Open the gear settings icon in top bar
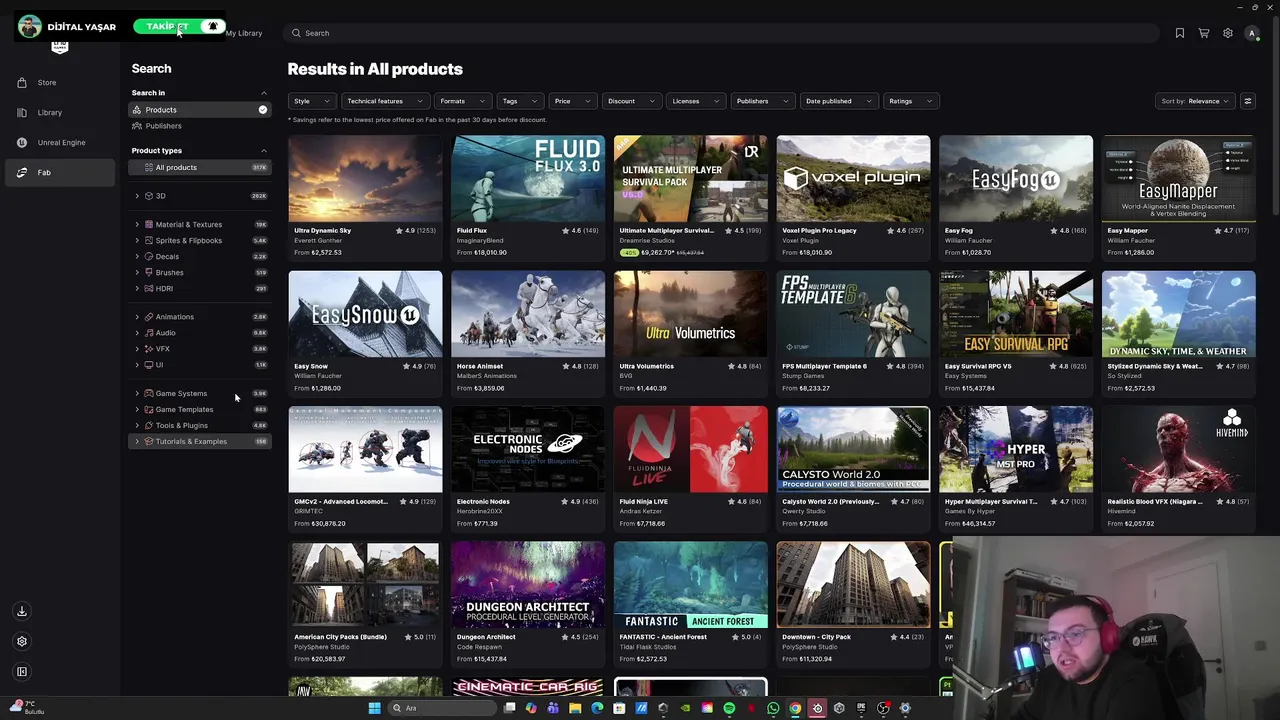The height and width of the screenshot is (720, 1280). click(x=1228, y=33)
